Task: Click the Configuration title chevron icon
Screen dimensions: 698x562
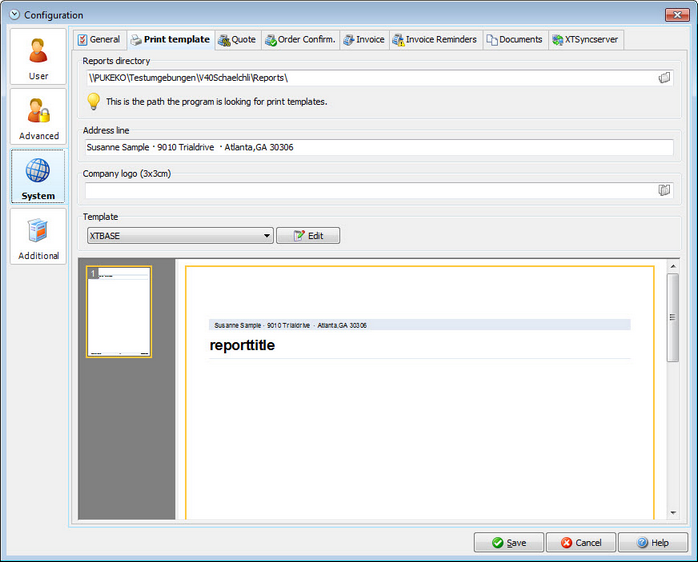Action: 15,15
